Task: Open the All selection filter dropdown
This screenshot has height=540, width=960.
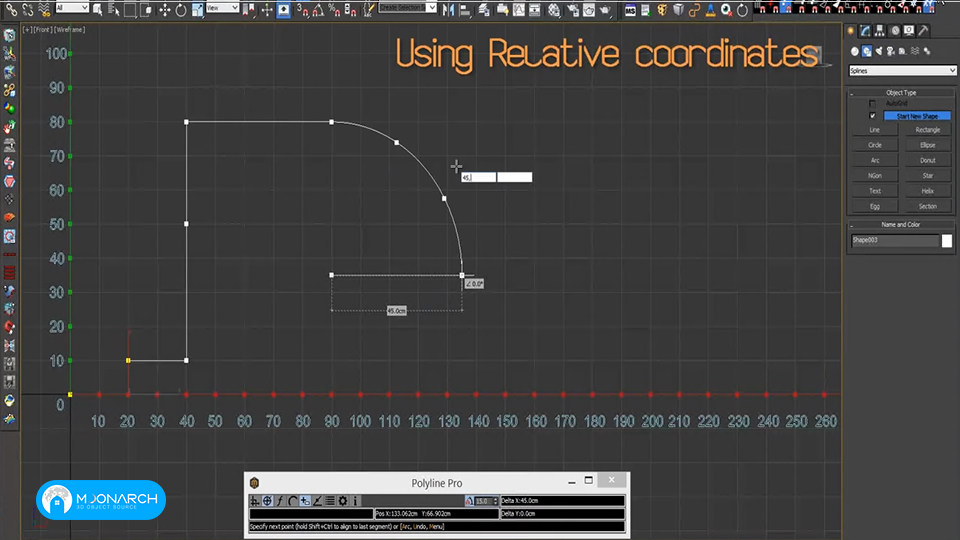Action: [72, 8]
